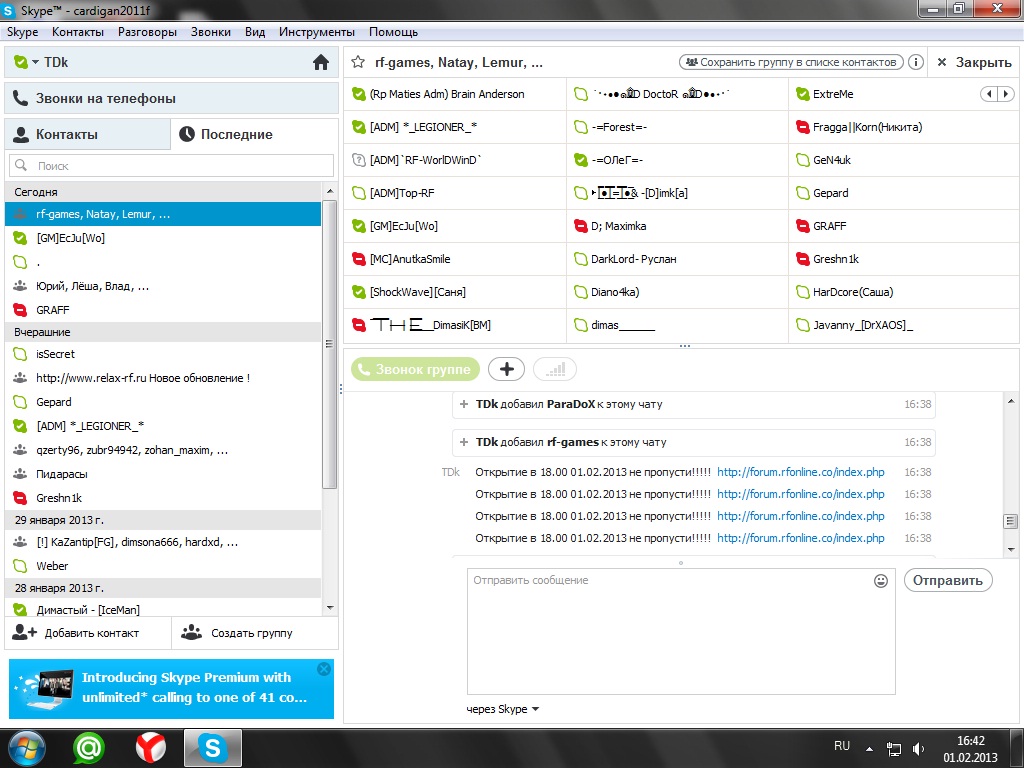Select the [GM]EcJu[Wo] conversation in recent list
1024x768 pixels.
point(163,238)
